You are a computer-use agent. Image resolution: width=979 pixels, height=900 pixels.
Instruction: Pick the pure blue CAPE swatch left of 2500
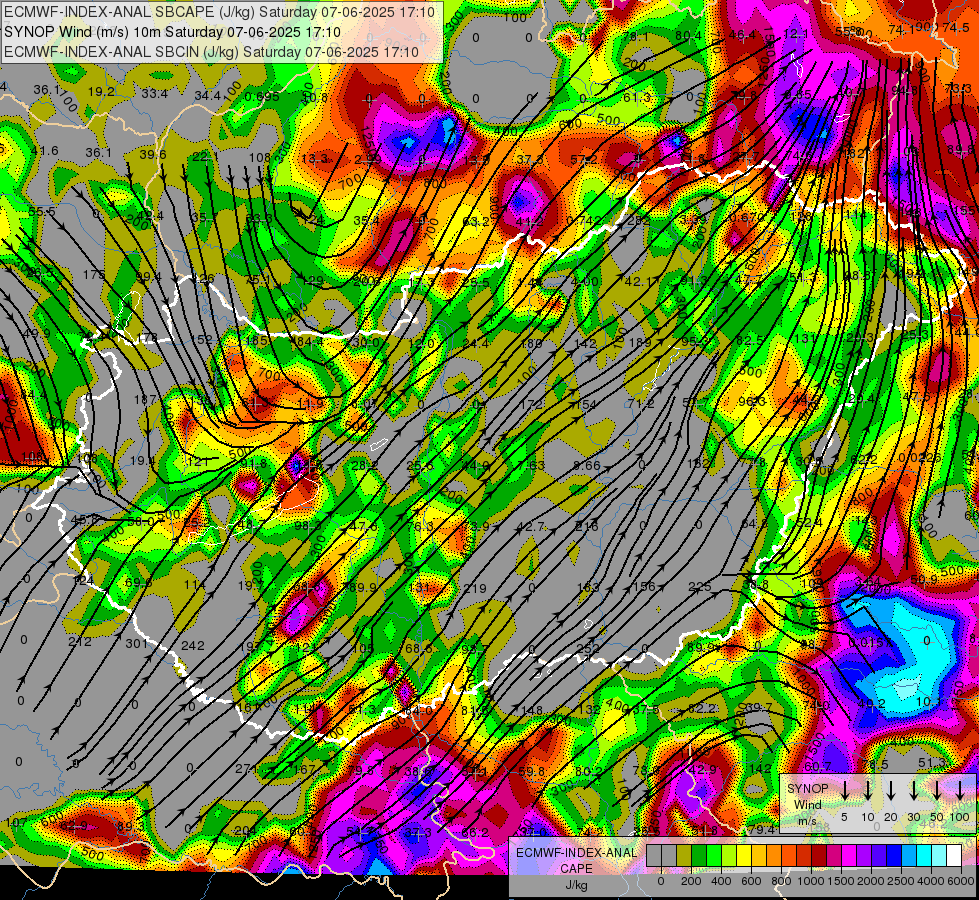[x=893, y=855]
